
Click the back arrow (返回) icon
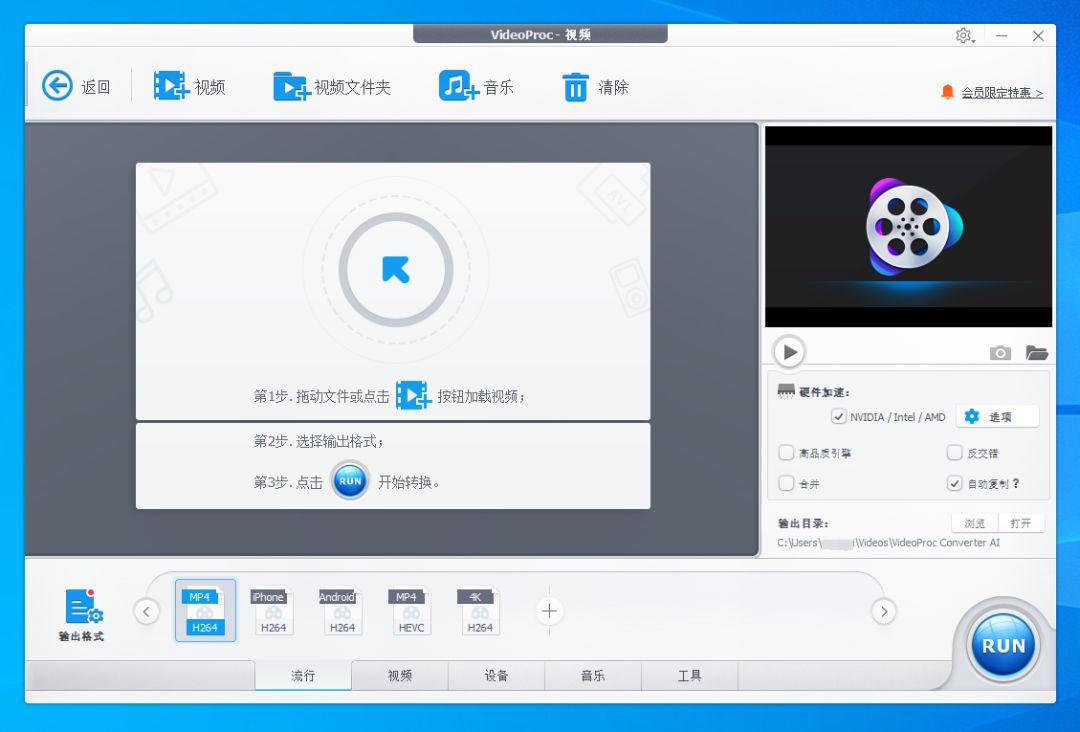[x=57, y=86]
